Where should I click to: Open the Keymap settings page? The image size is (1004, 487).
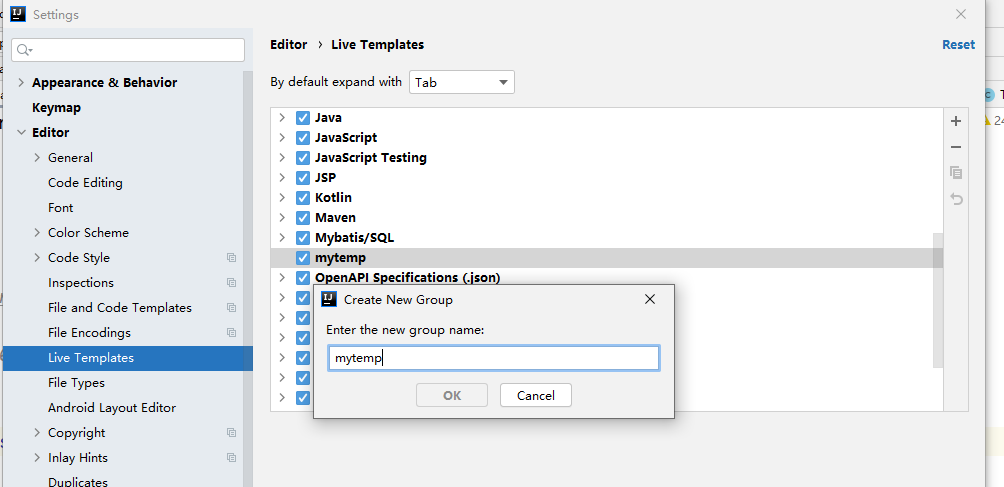point(56,108)
